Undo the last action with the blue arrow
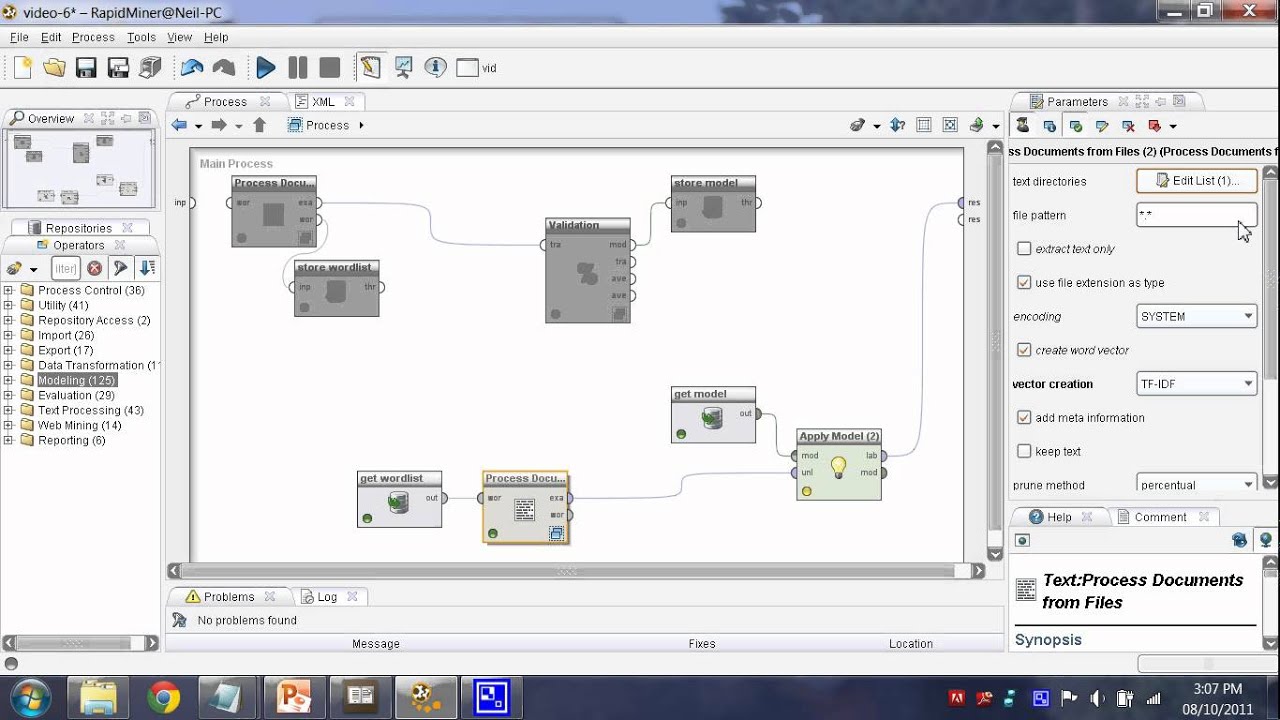 pyautogui.click(x=192, y=68)
